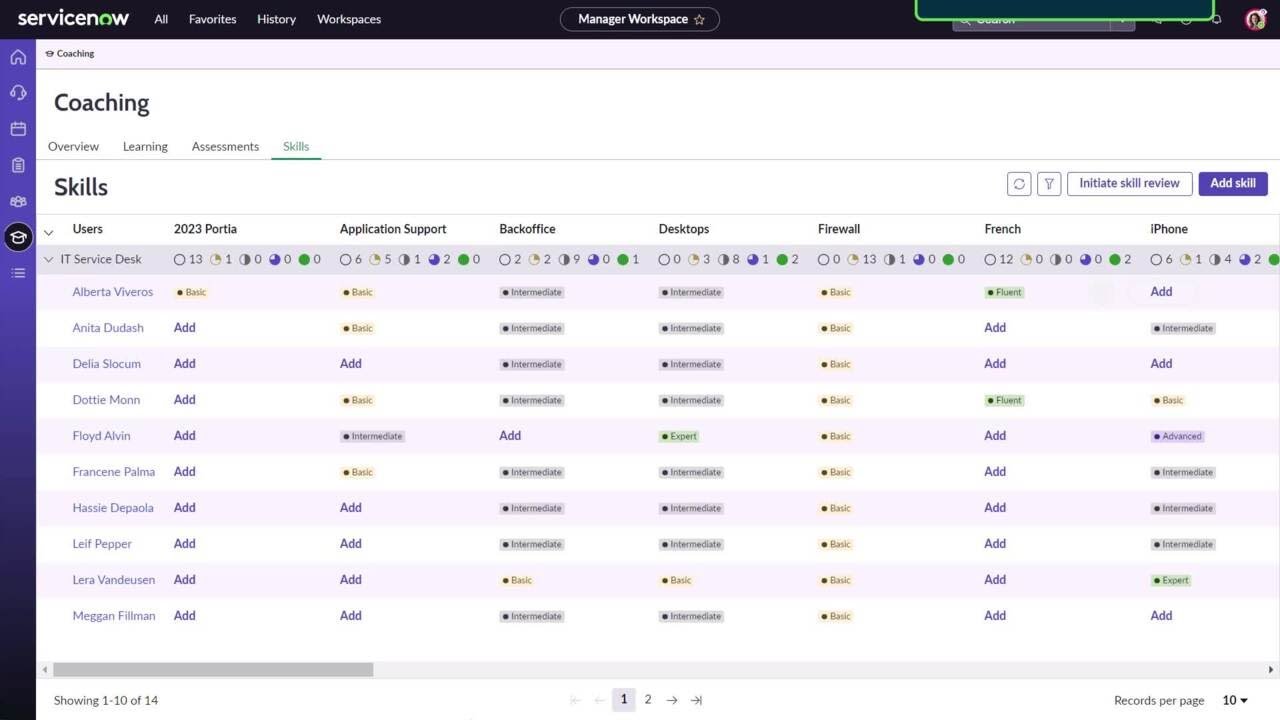Refresh the Skills list
This screenshot has width=1280, height=720.
pos(1018,183)
